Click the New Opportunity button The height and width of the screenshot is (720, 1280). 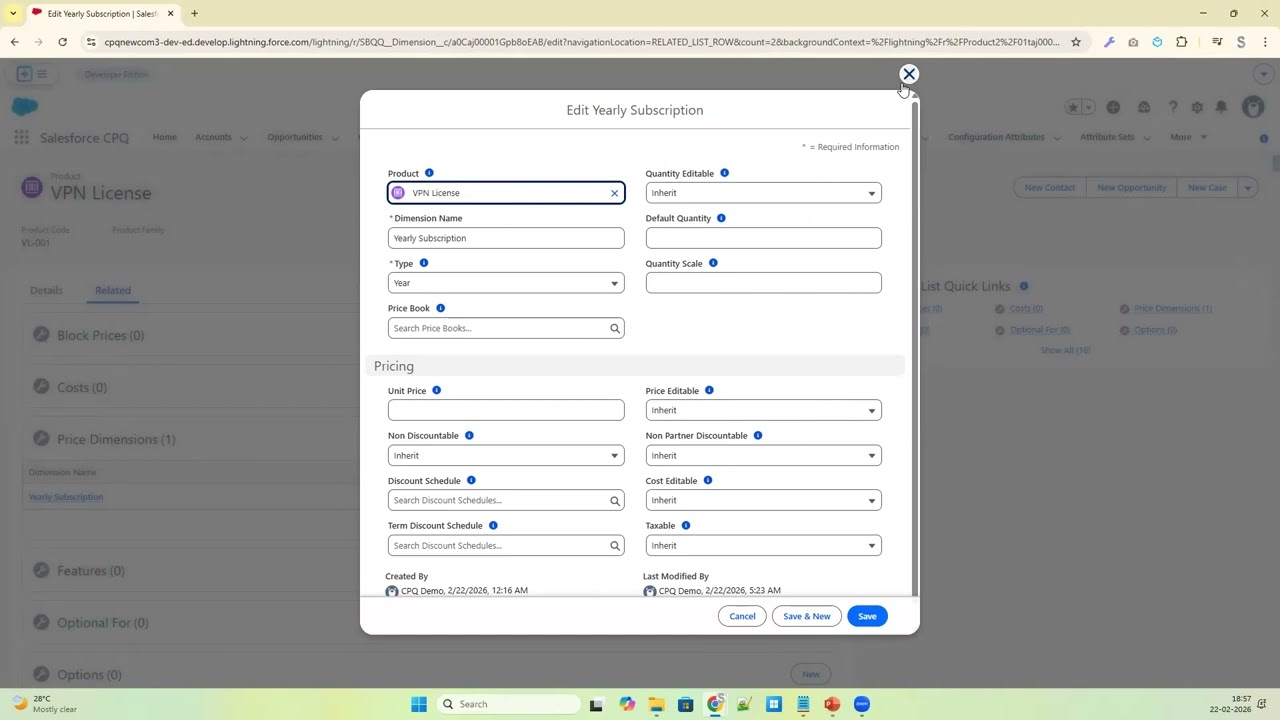click(x=1131, y=187)
